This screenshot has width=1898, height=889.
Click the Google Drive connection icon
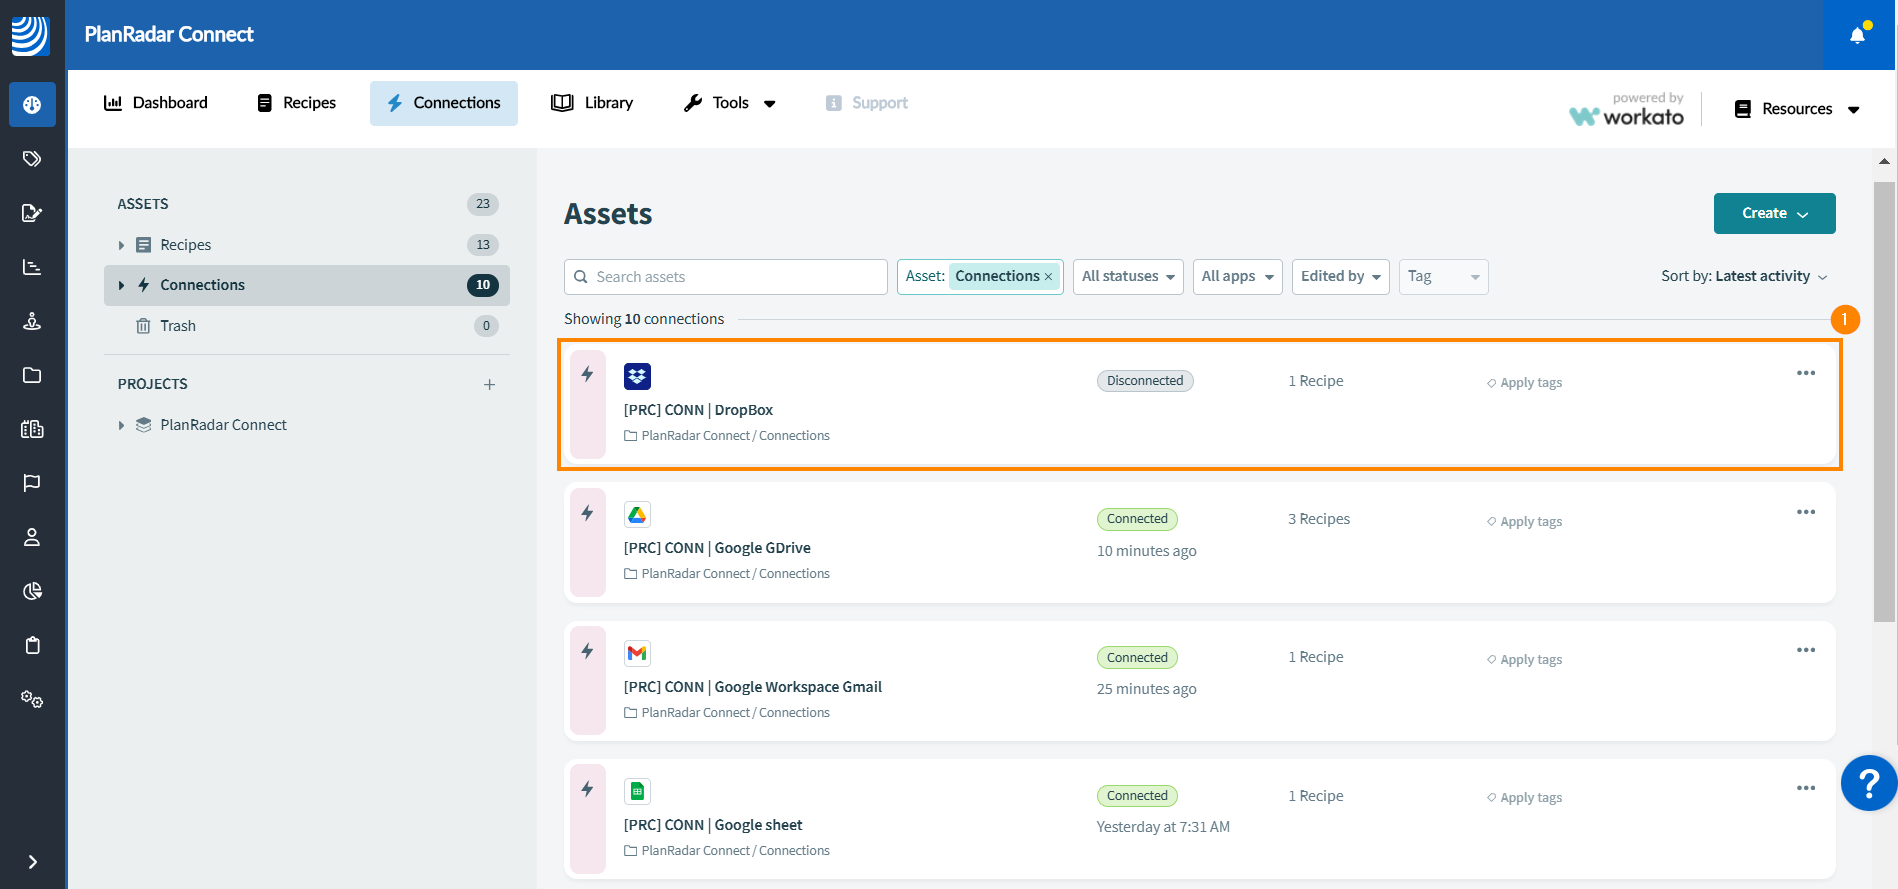coord(637,514)
